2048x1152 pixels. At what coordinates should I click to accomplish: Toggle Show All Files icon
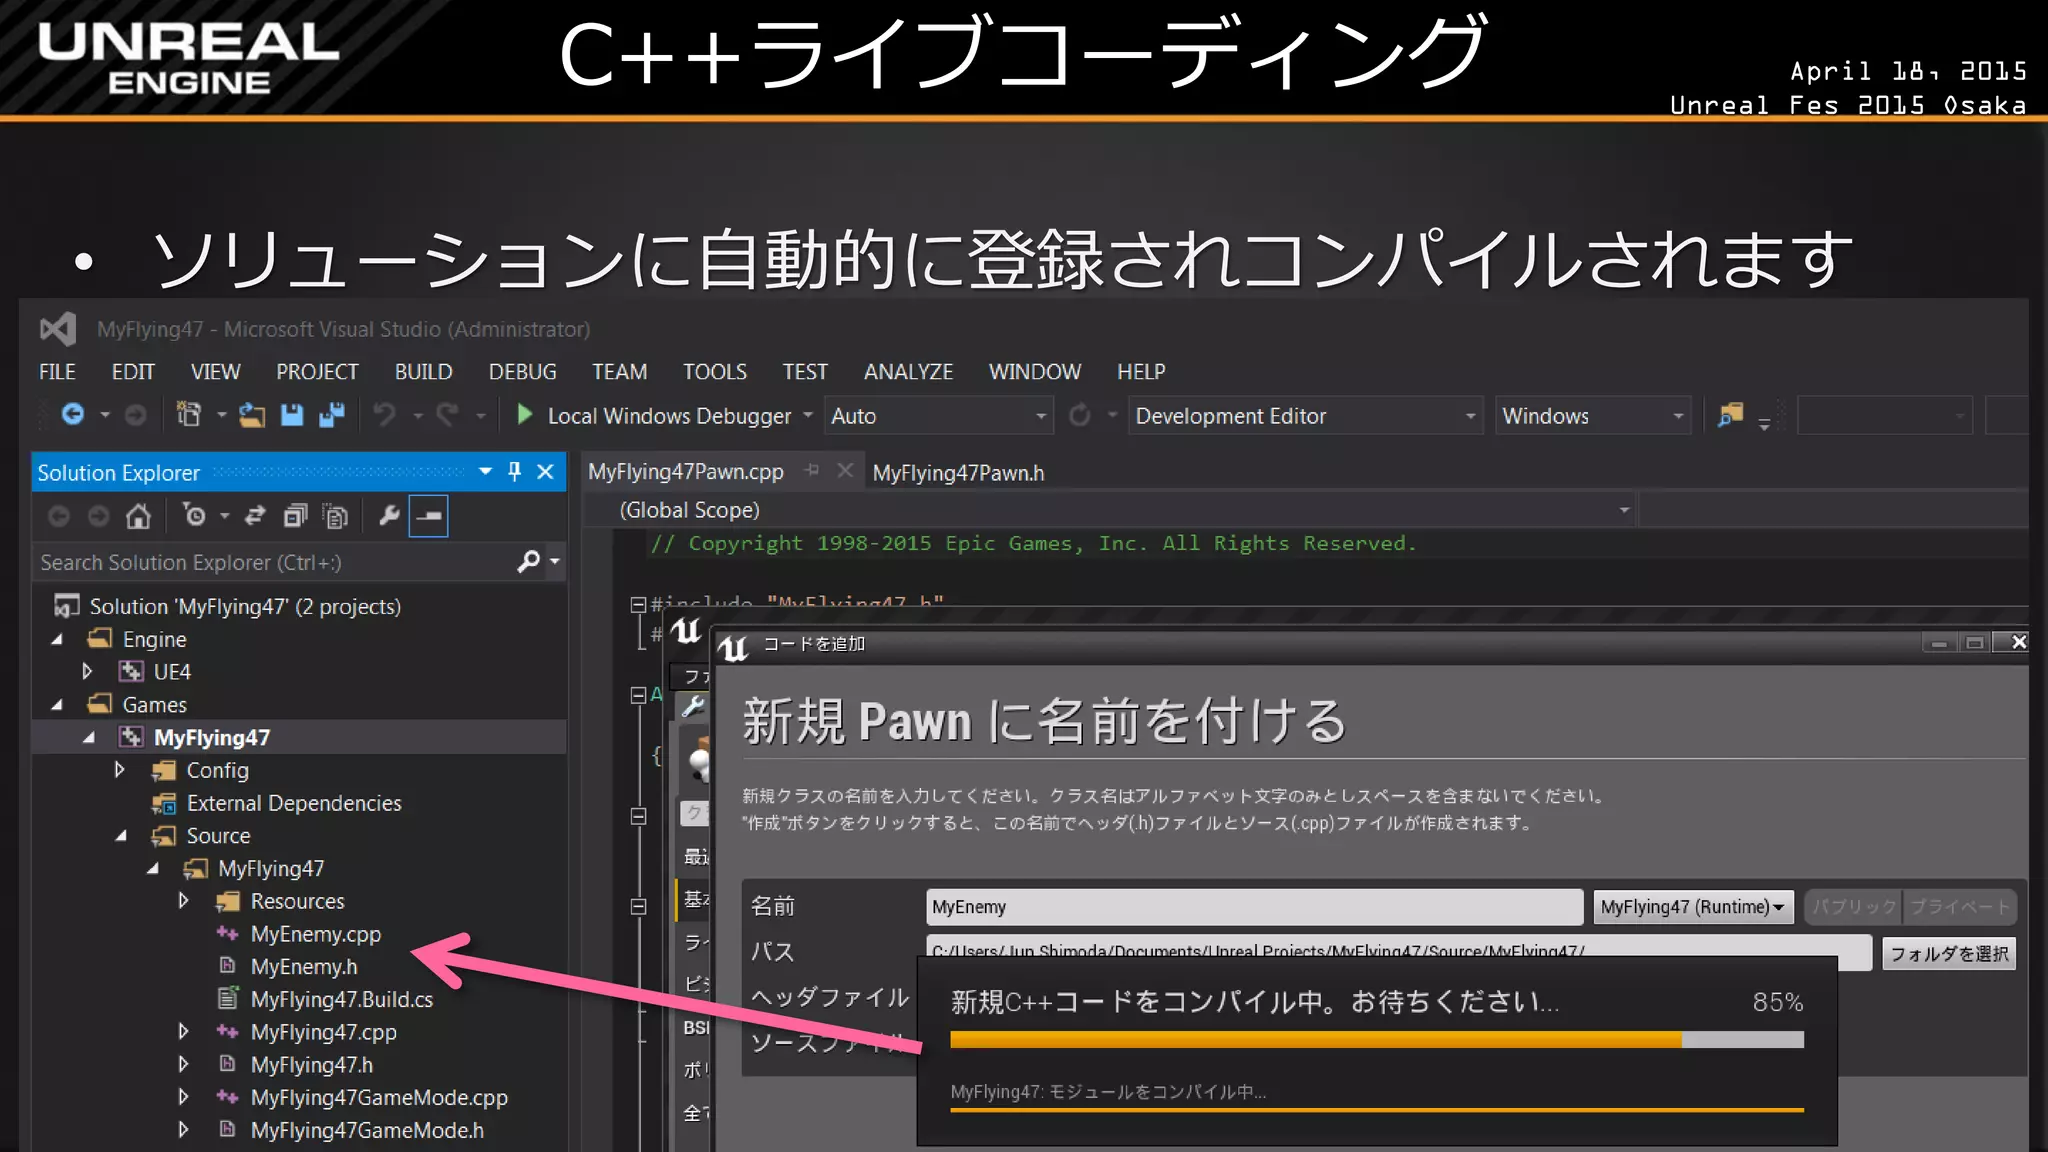coord(336,516)
